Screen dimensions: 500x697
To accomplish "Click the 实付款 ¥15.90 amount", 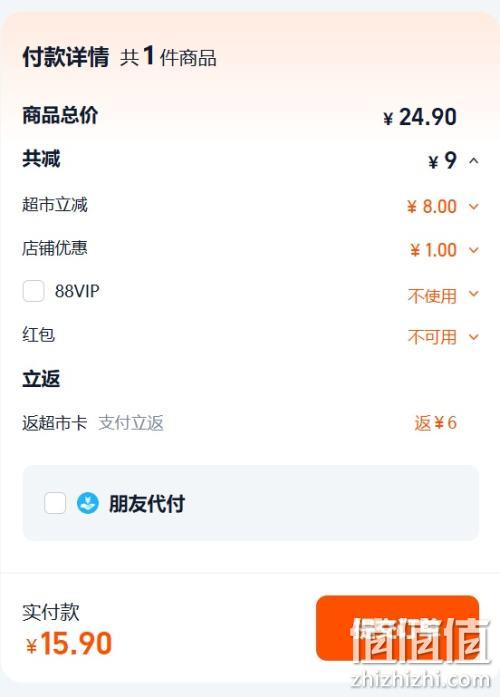I will 68,643.
